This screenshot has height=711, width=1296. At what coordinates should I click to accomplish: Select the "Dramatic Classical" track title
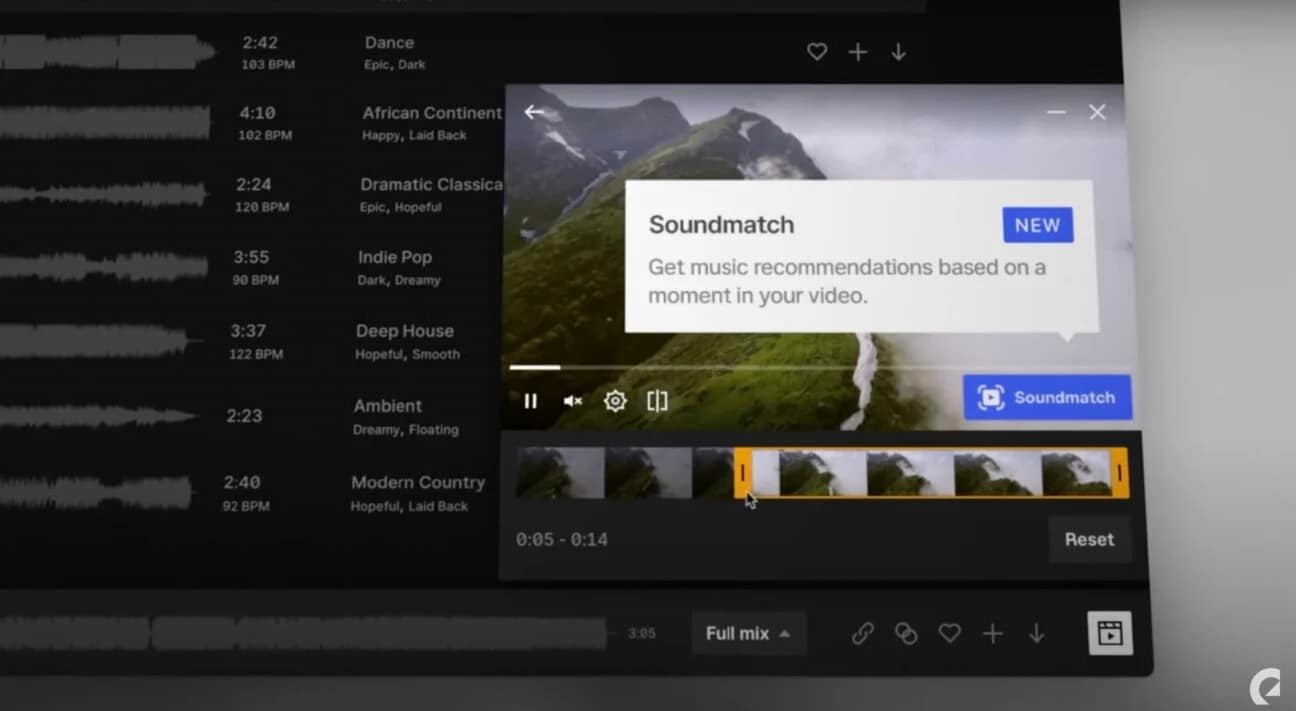tap(431, 185)
